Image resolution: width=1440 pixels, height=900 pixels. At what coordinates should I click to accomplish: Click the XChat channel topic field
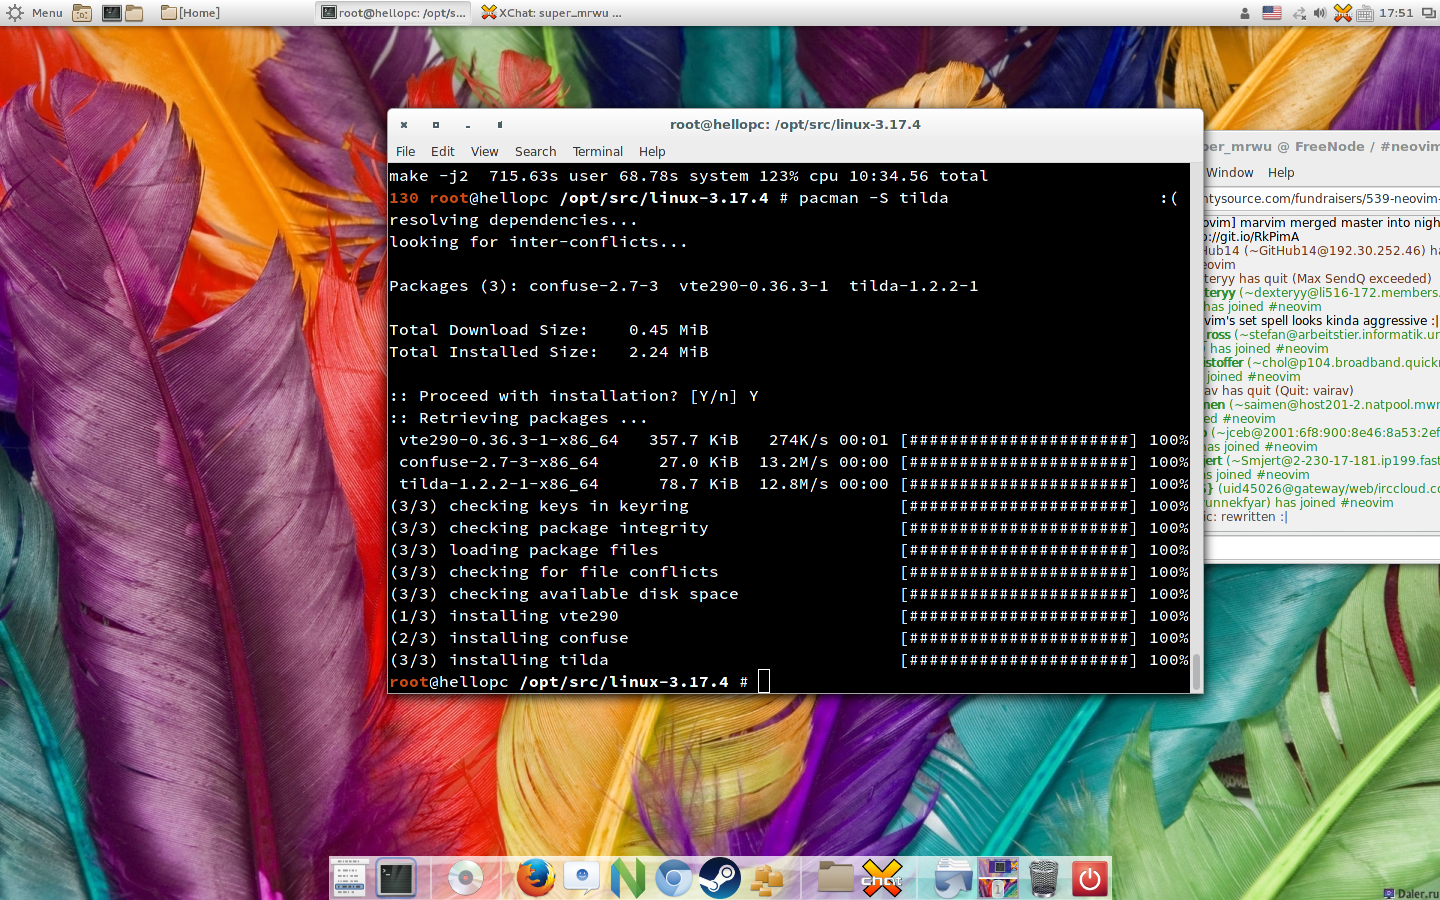(x=1322, y=199)
